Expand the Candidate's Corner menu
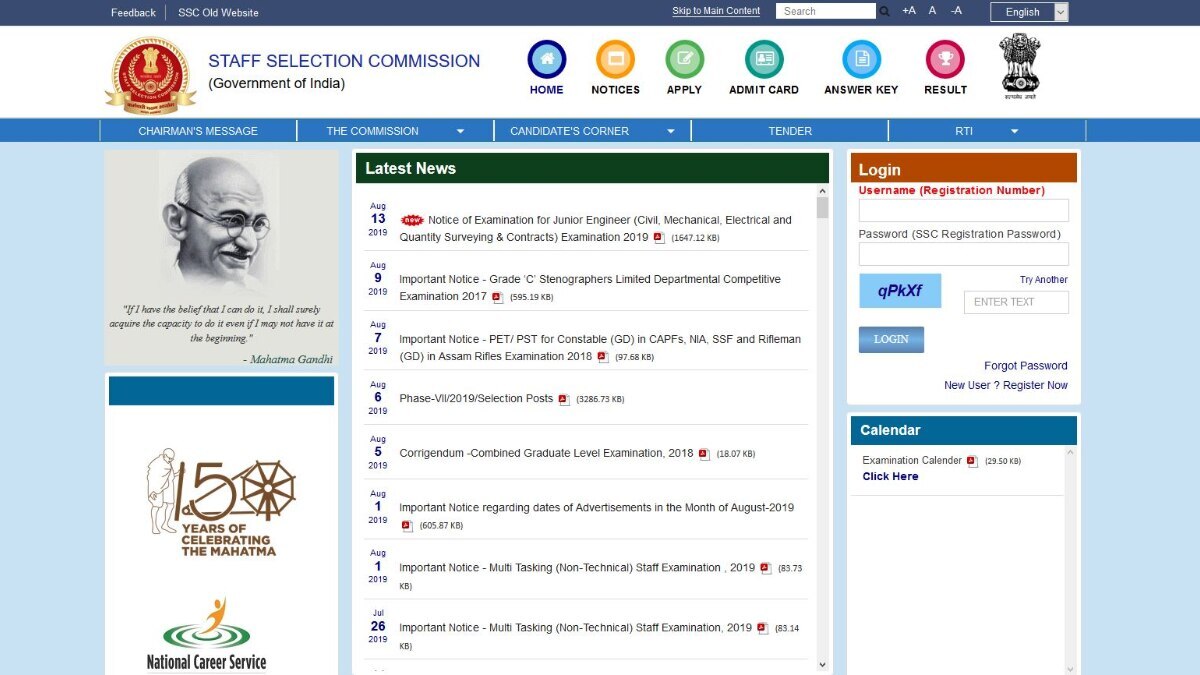The image size is (1200, 675). 592,131
